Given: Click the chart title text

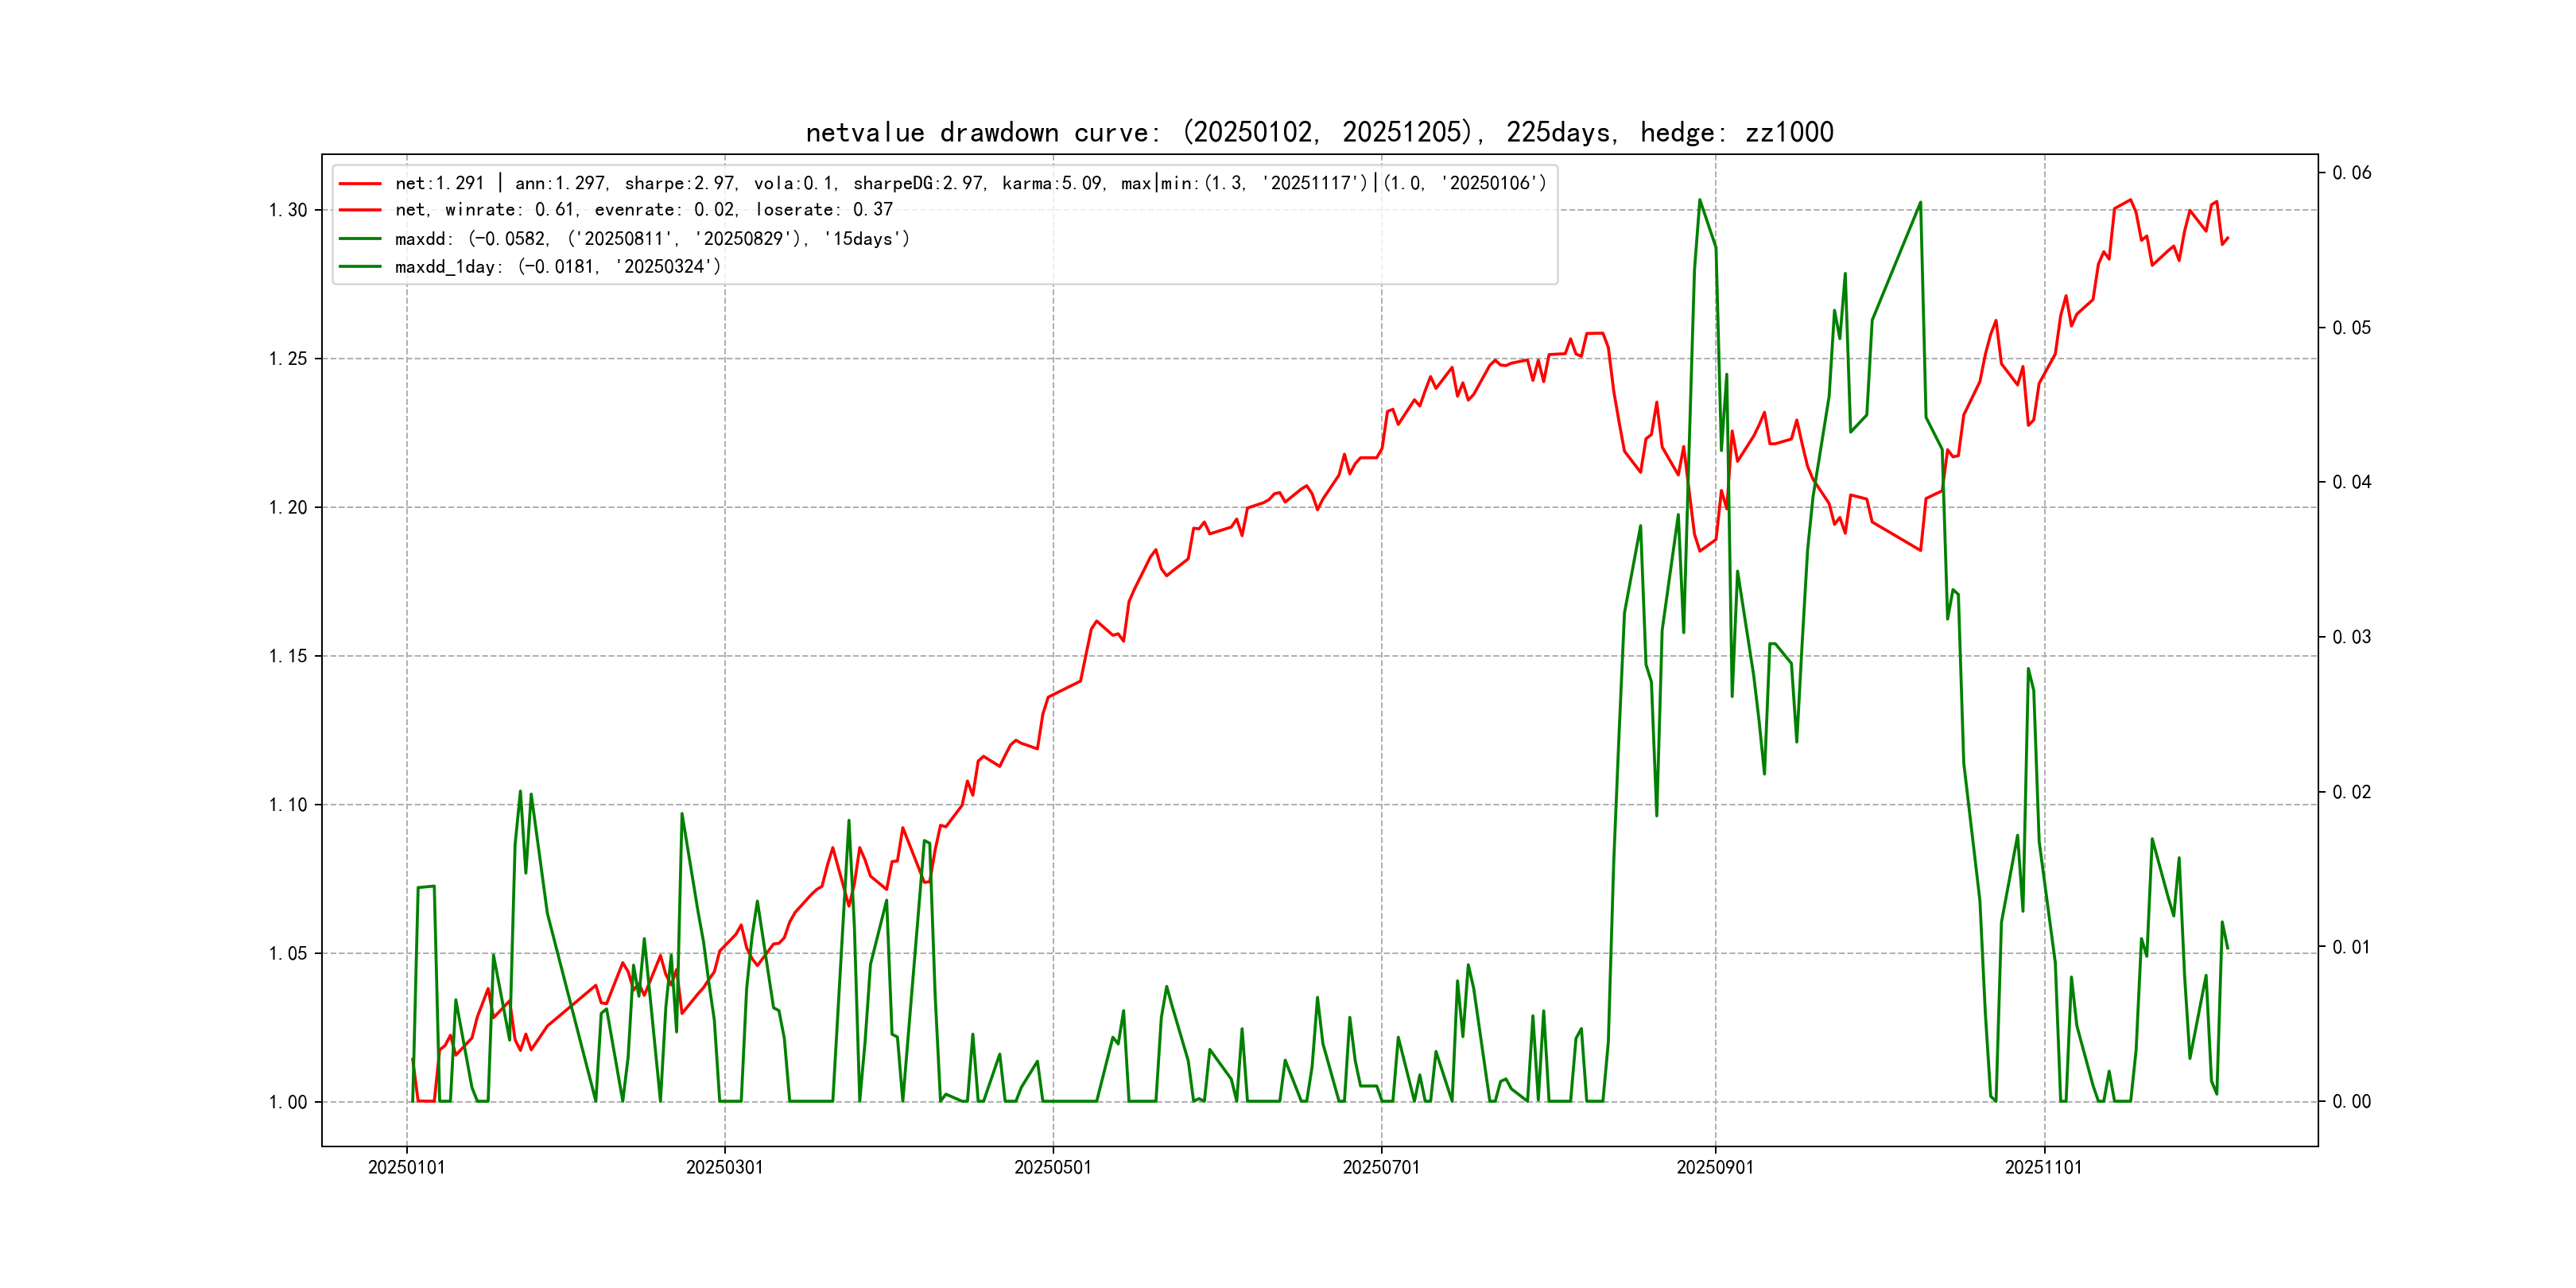Looking at the screenshot, I should pos(1319,133).
